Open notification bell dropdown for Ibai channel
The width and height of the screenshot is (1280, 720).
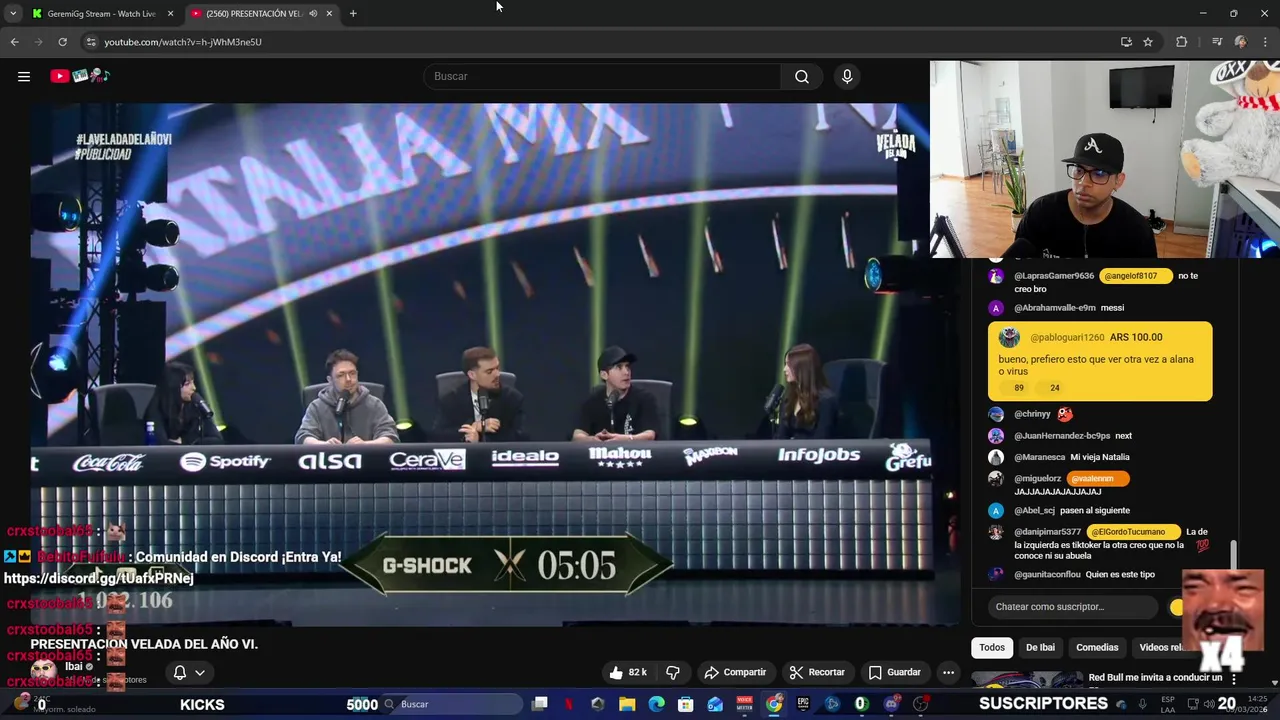point(189,672)
